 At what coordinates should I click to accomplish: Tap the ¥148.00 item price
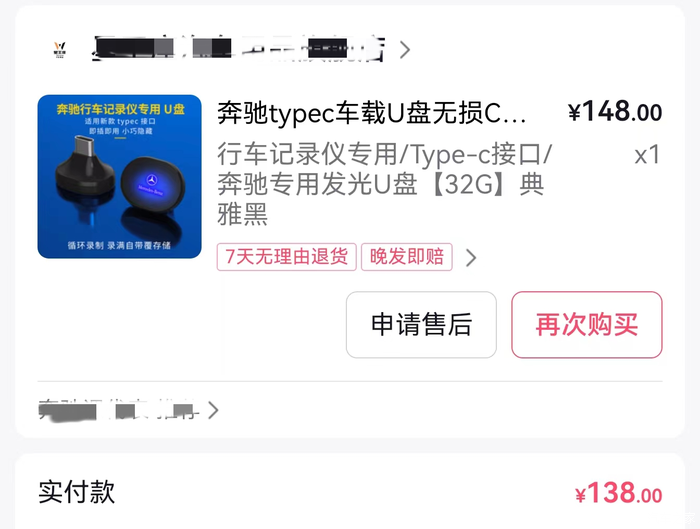click(x=615, y=112)
